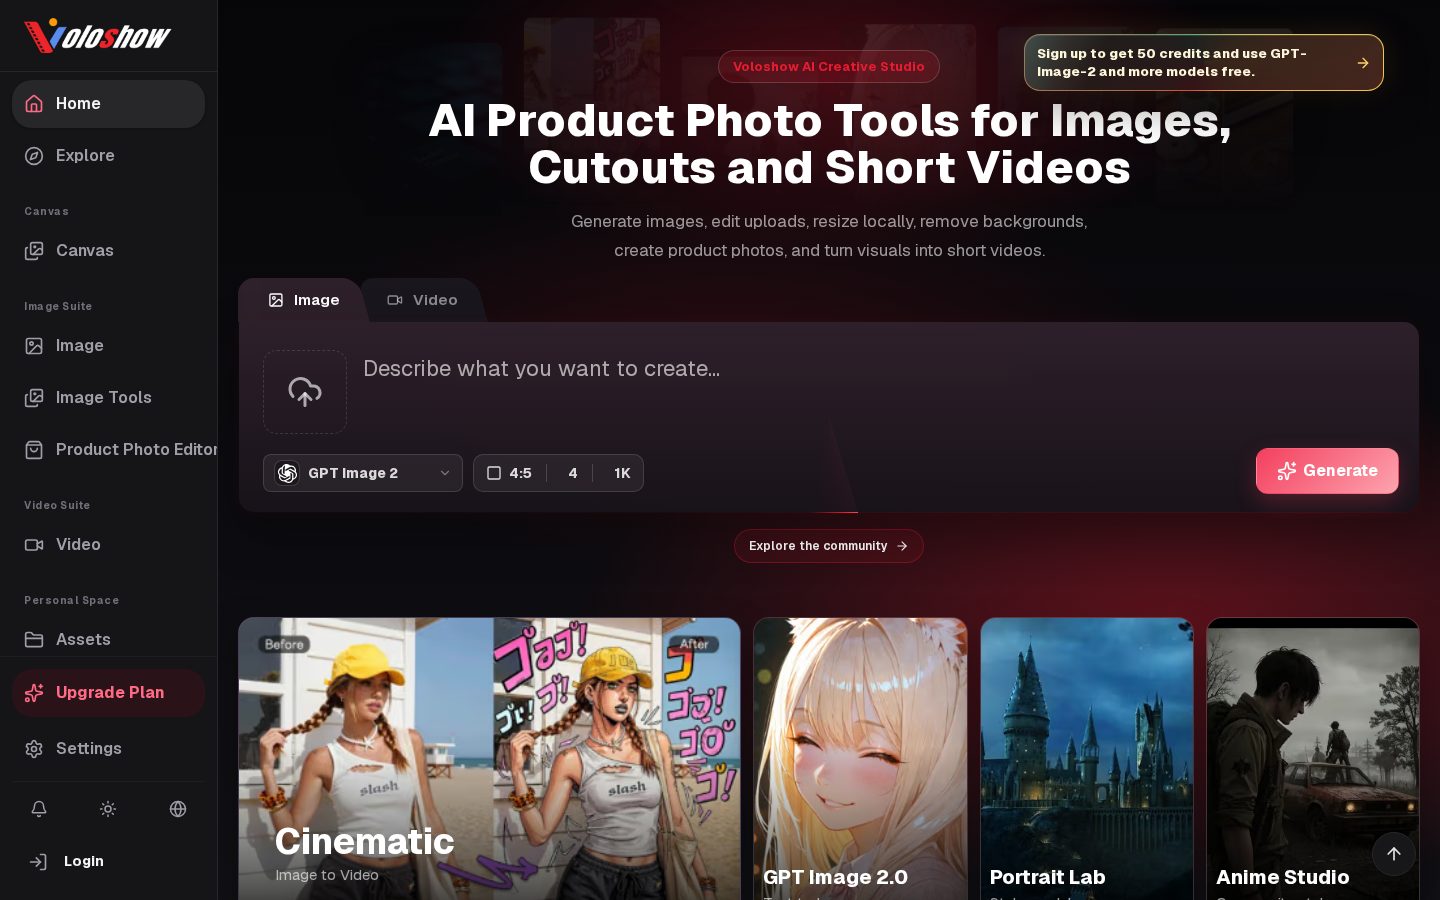Open the sign up for 50 credits banner
The width and height of the screenshot is (1440, 900).
tap(1204, 63)
